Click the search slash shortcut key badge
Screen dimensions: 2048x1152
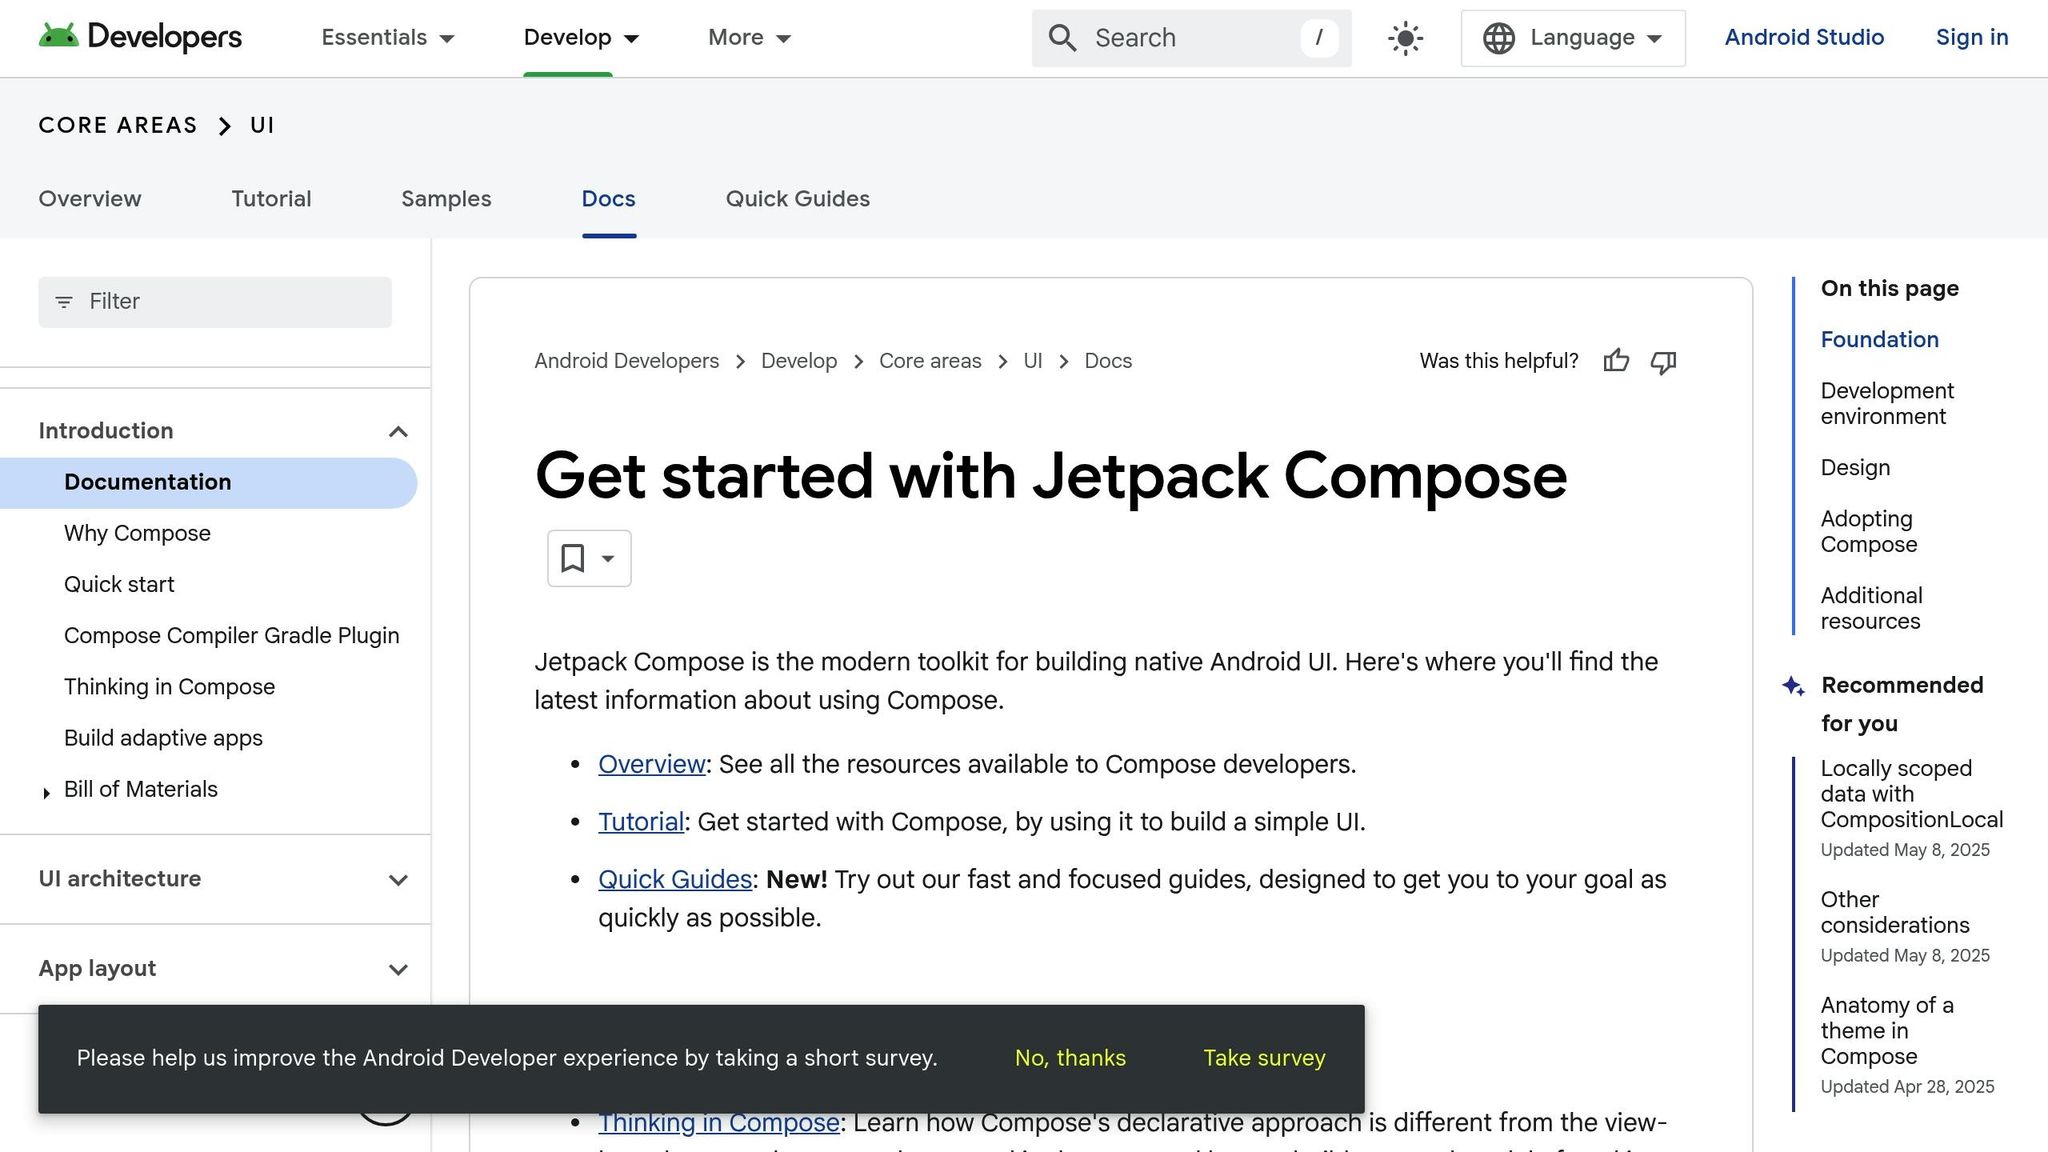[1319, 38]
